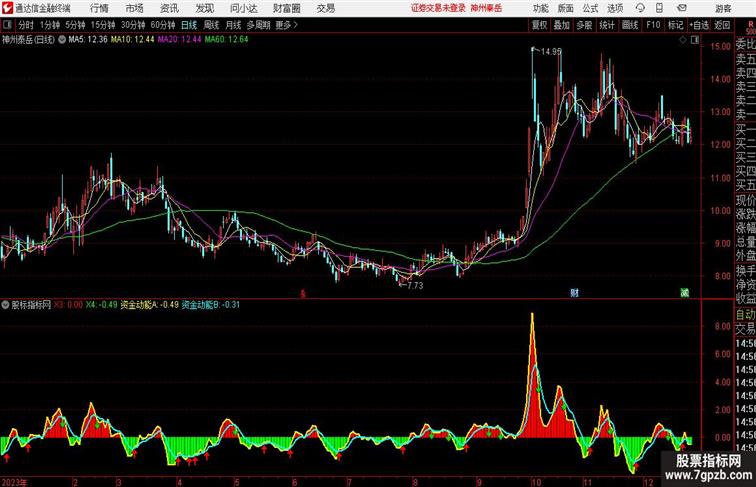Viewport: 756px width, 487px height.
Task: Click the 游客 user label
Action: click(723, 8)
